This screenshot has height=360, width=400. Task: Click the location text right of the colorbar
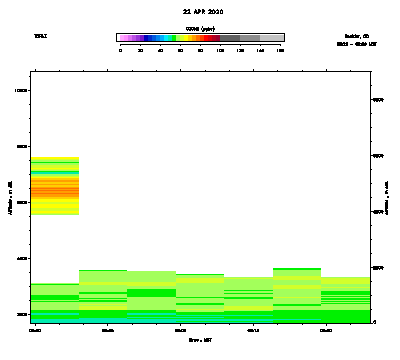coord(357,36)
